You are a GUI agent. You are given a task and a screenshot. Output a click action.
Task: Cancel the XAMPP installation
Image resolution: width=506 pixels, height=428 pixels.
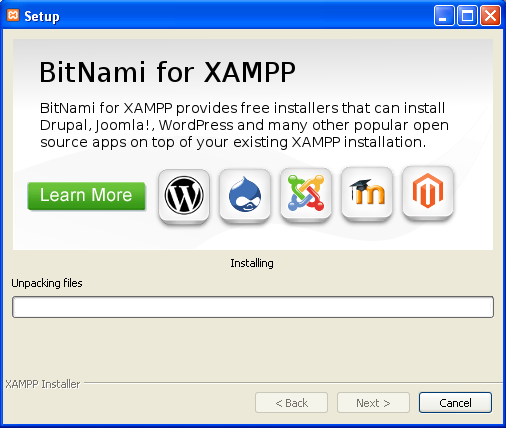455,403
